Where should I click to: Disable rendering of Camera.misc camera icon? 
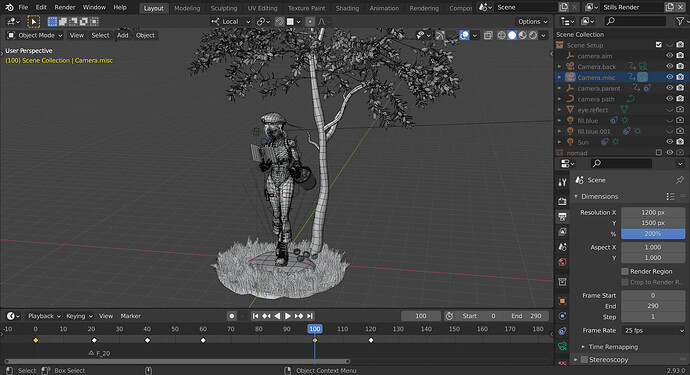(x=680, y=77)
